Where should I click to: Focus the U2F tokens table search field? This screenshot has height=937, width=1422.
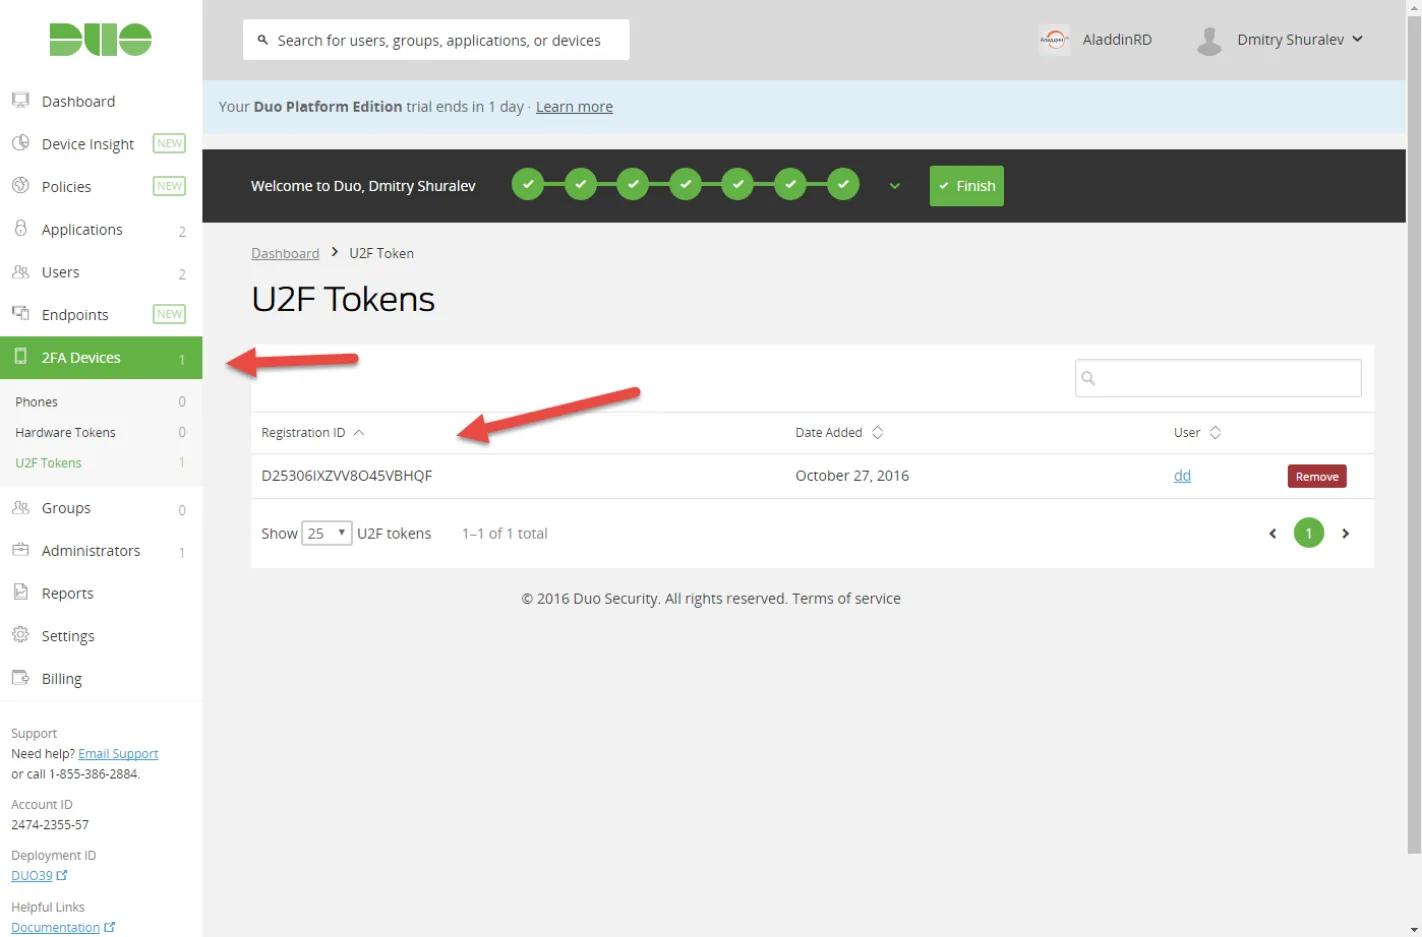coord(1218,378)
